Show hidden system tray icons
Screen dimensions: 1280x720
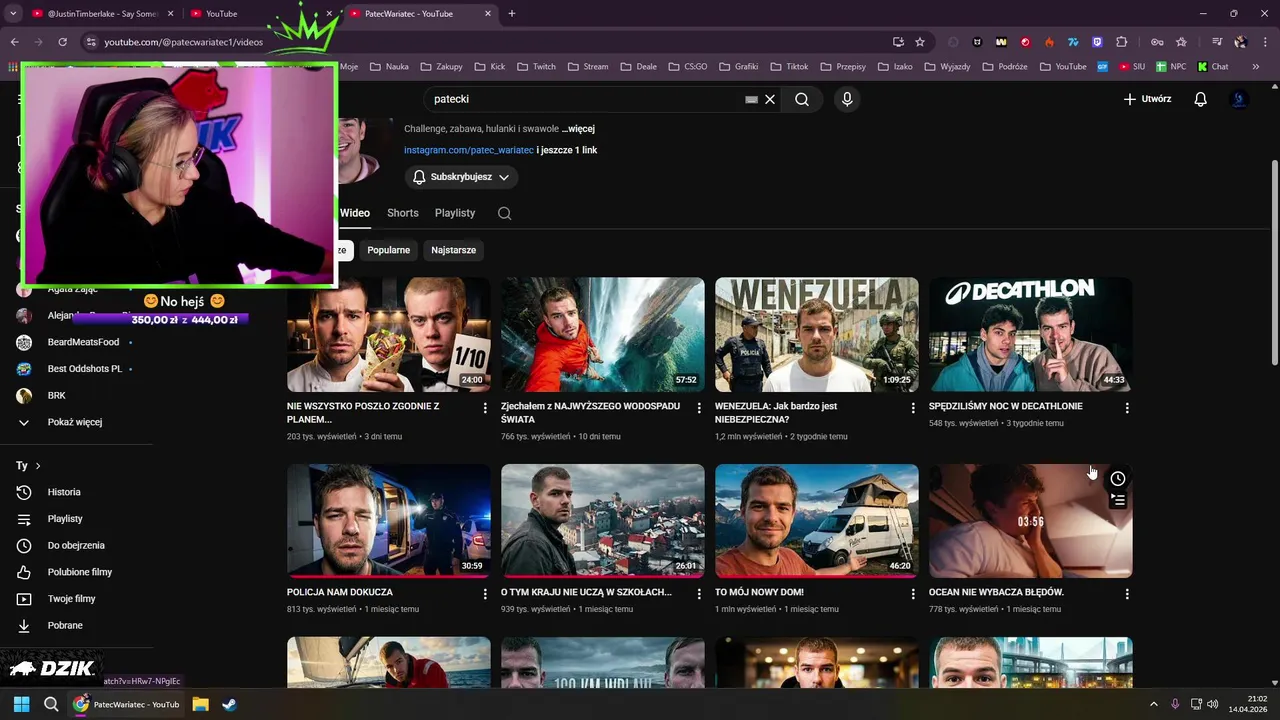click(x=1153, y=704)
